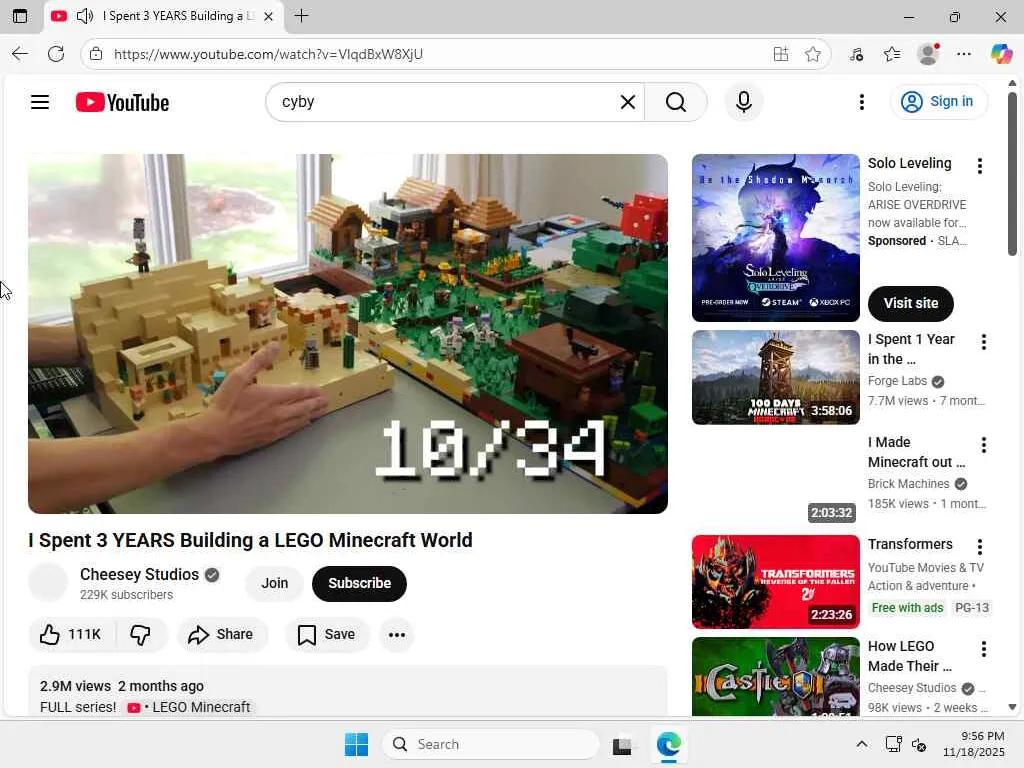Open Transformers movie thumbnail
The width and height of the screenshot is (1024, 768).
[x=776, y=582]
